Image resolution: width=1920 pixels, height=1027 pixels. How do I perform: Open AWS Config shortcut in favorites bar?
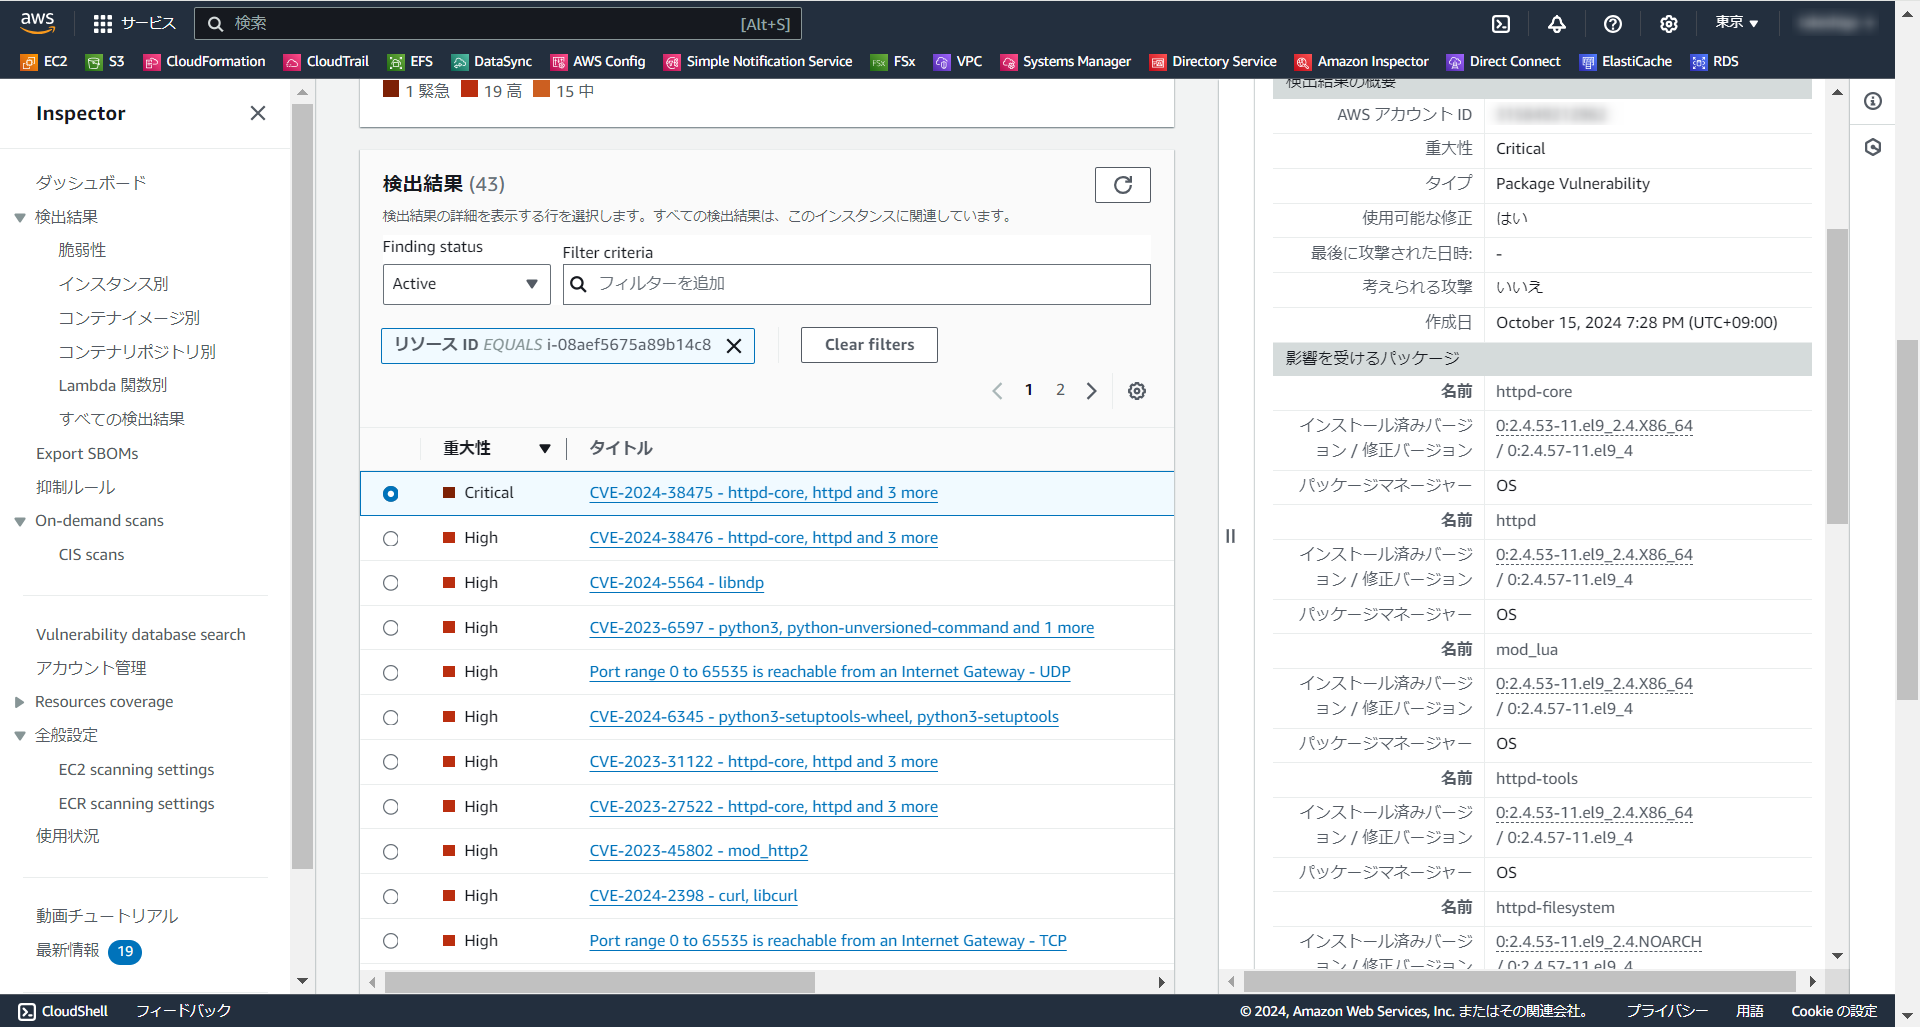598,61
